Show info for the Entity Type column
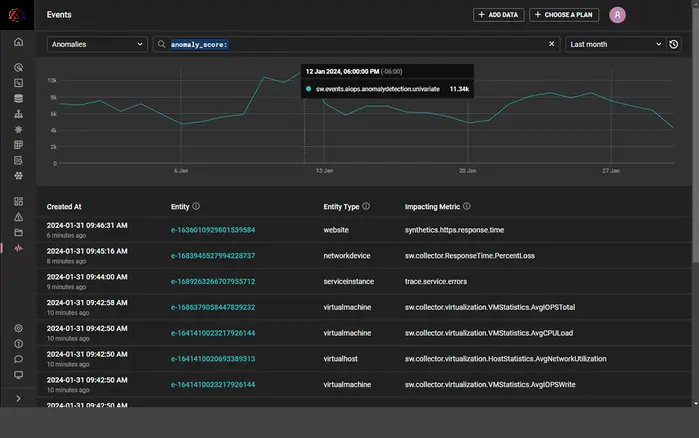The image size is (699, 438). [366, 206]
